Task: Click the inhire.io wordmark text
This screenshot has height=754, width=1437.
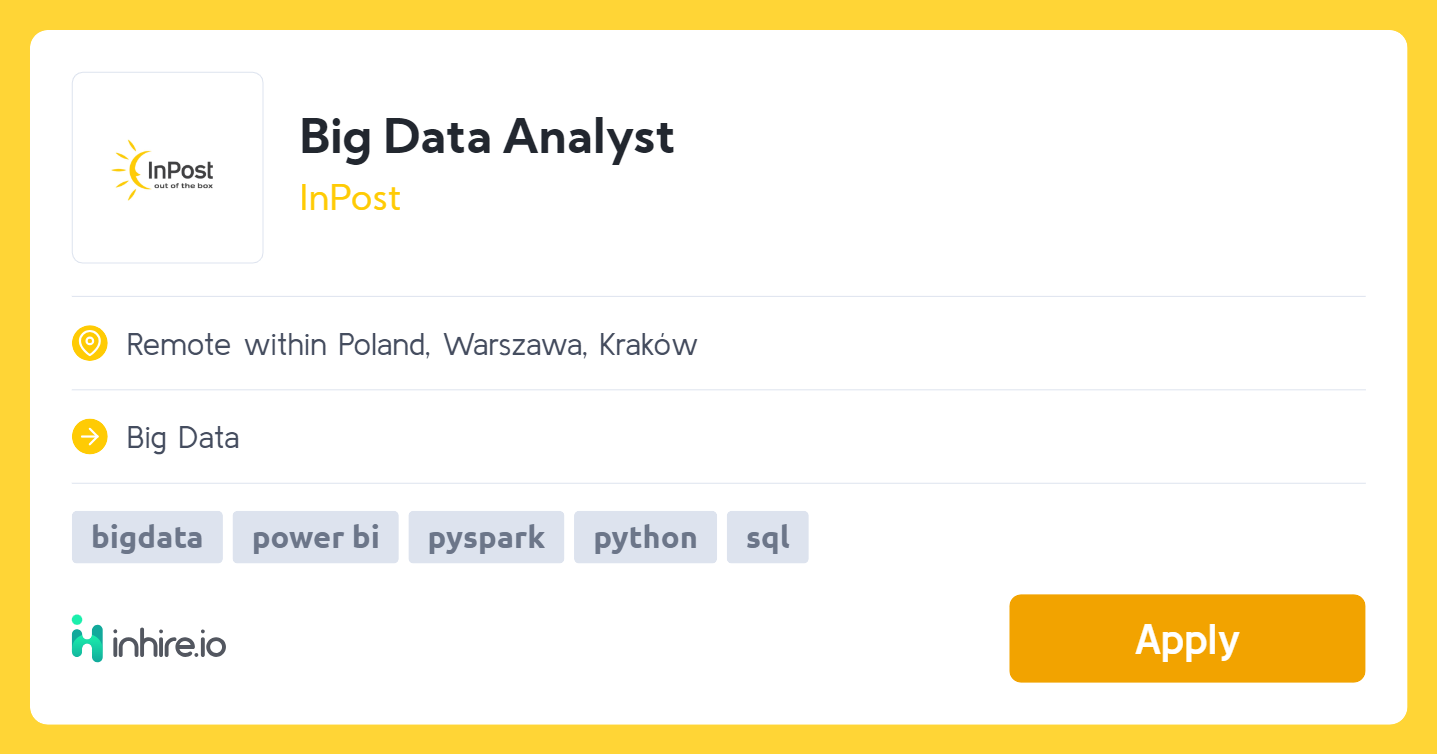Action: pyautogui.click(x=169, y=644)
